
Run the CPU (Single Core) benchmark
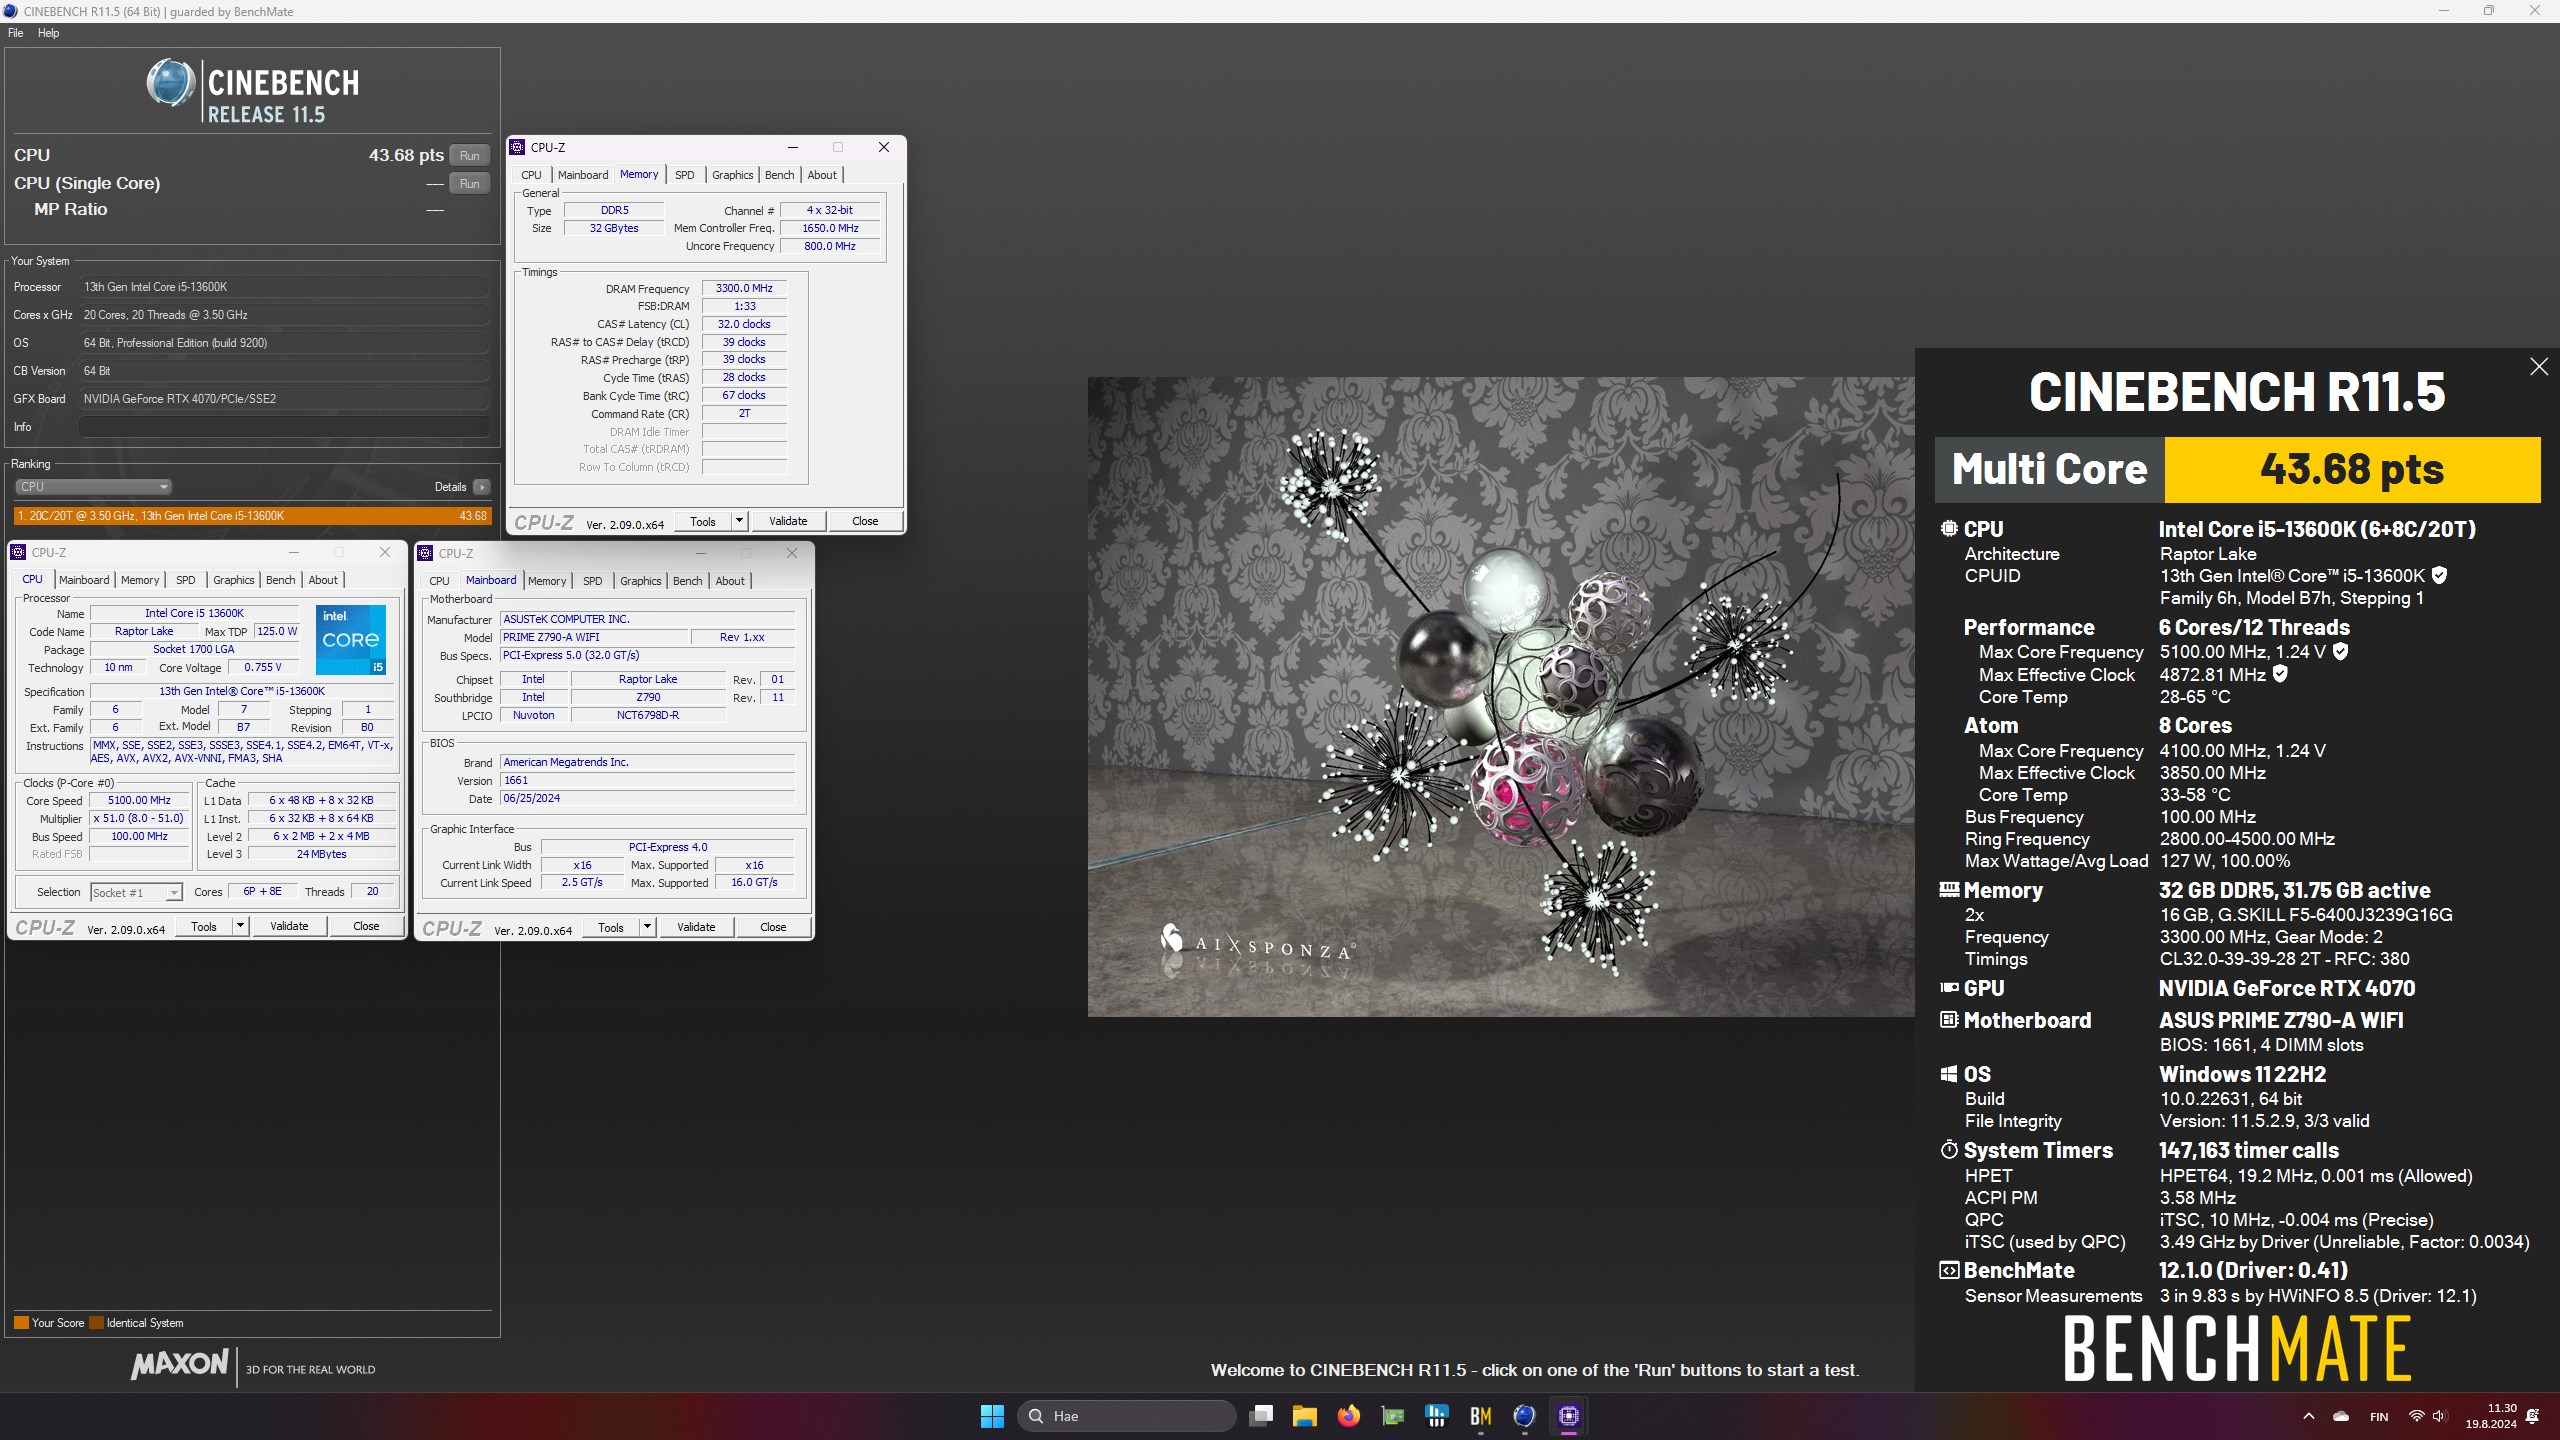[x=469, y=183]
